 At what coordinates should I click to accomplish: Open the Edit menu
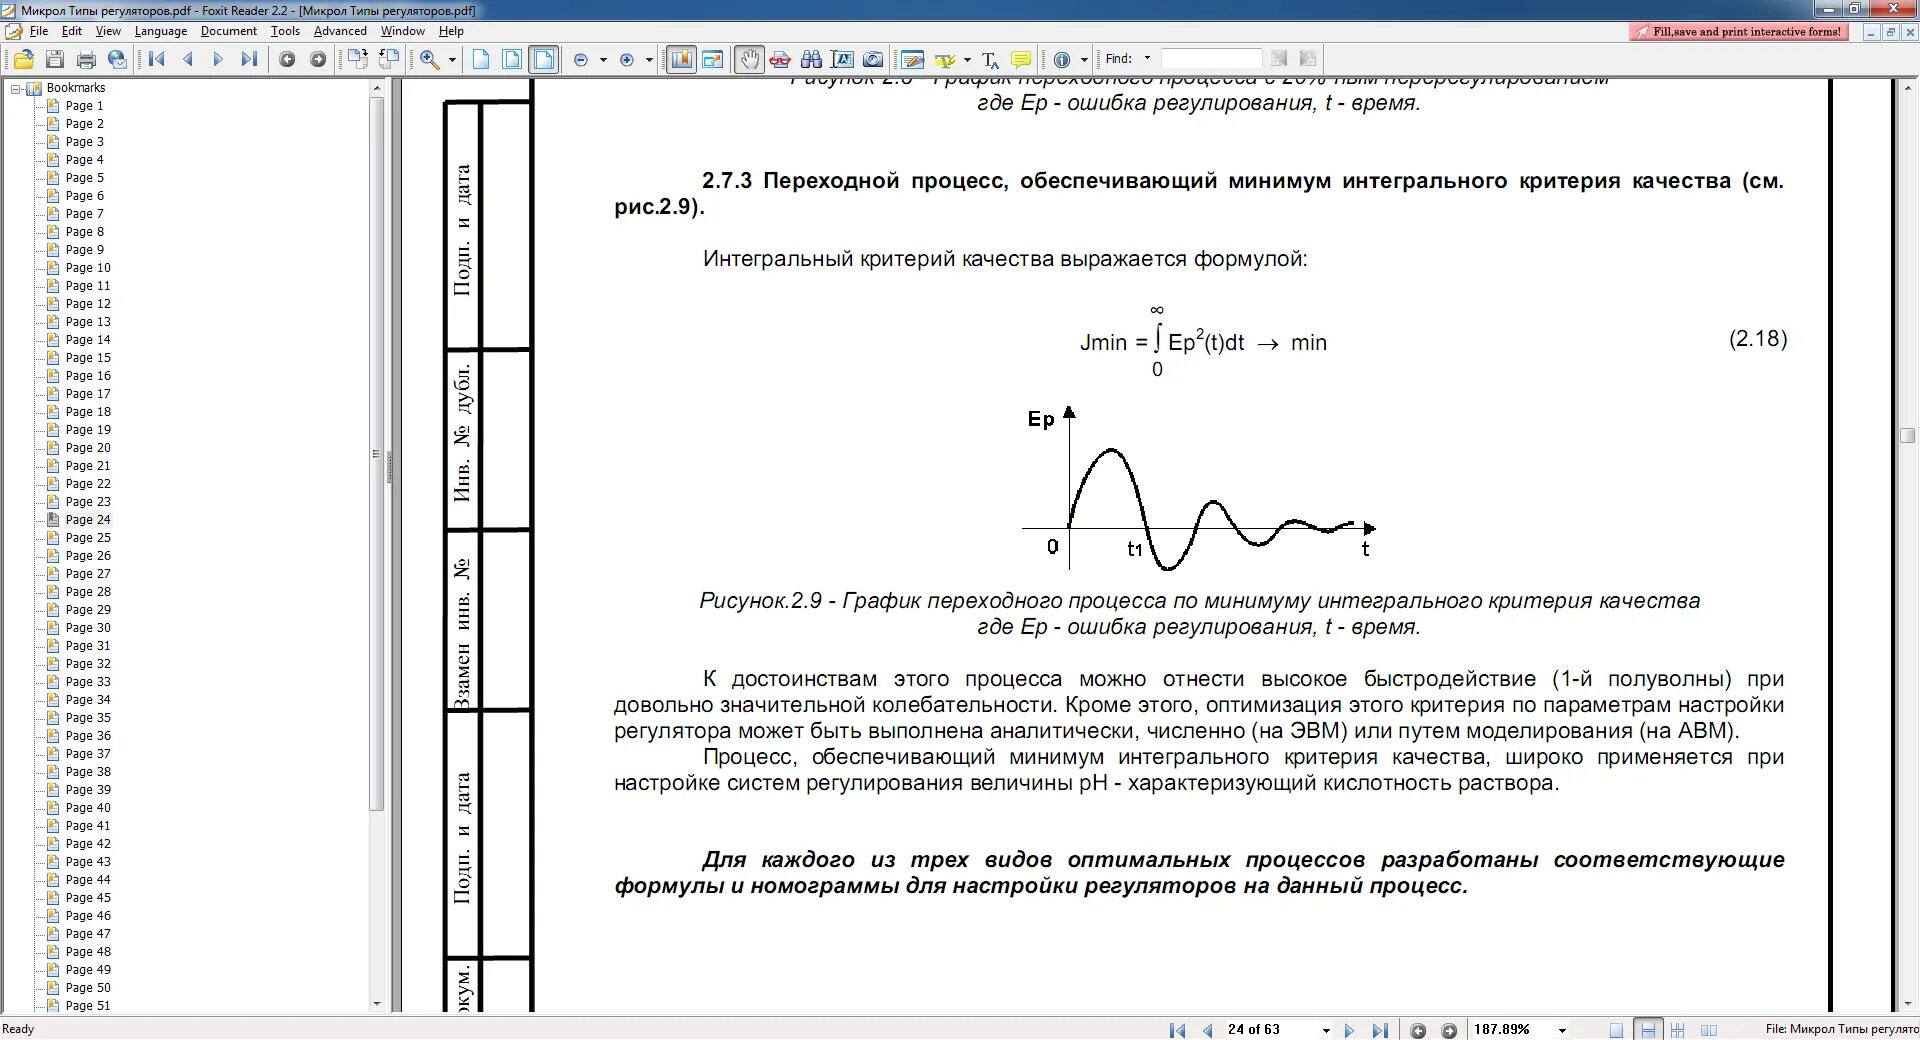[72, 31]
